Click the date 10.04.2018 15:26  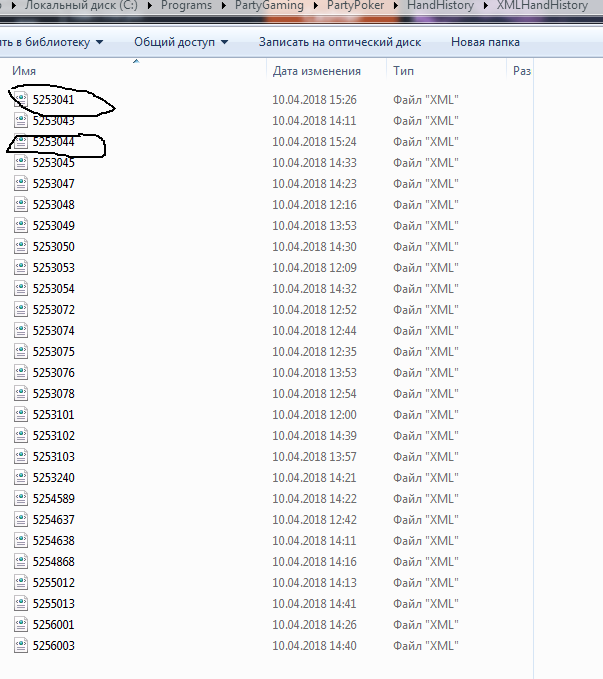tap(314, 100)
